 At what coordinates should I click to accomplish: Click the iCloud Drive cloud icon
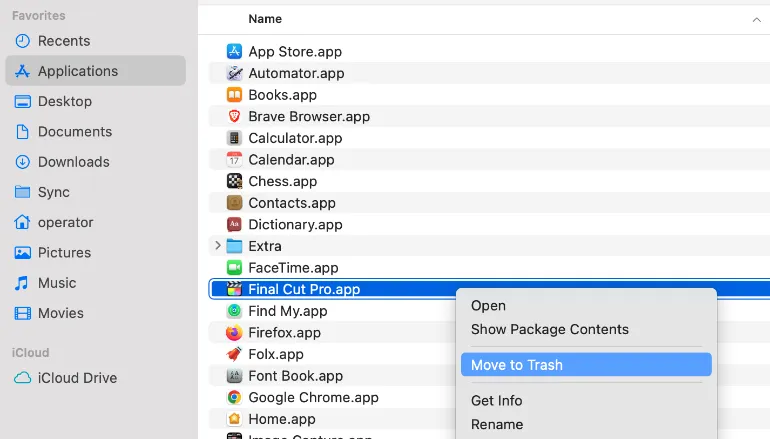(23, 378)
